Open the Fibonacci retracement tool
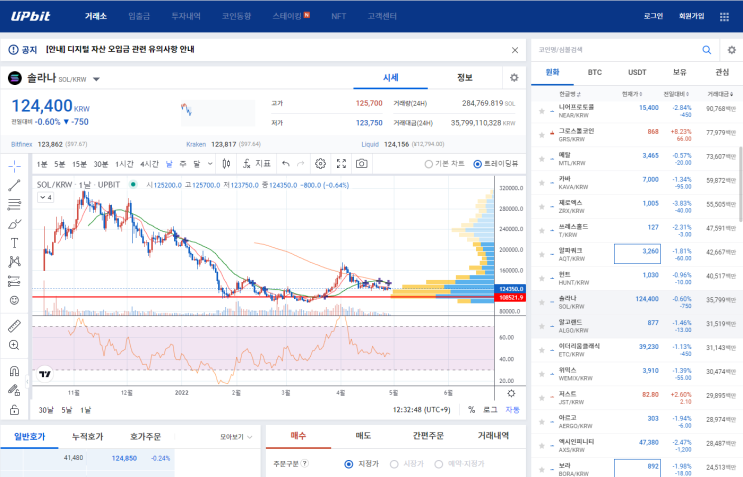 point(14,204)
